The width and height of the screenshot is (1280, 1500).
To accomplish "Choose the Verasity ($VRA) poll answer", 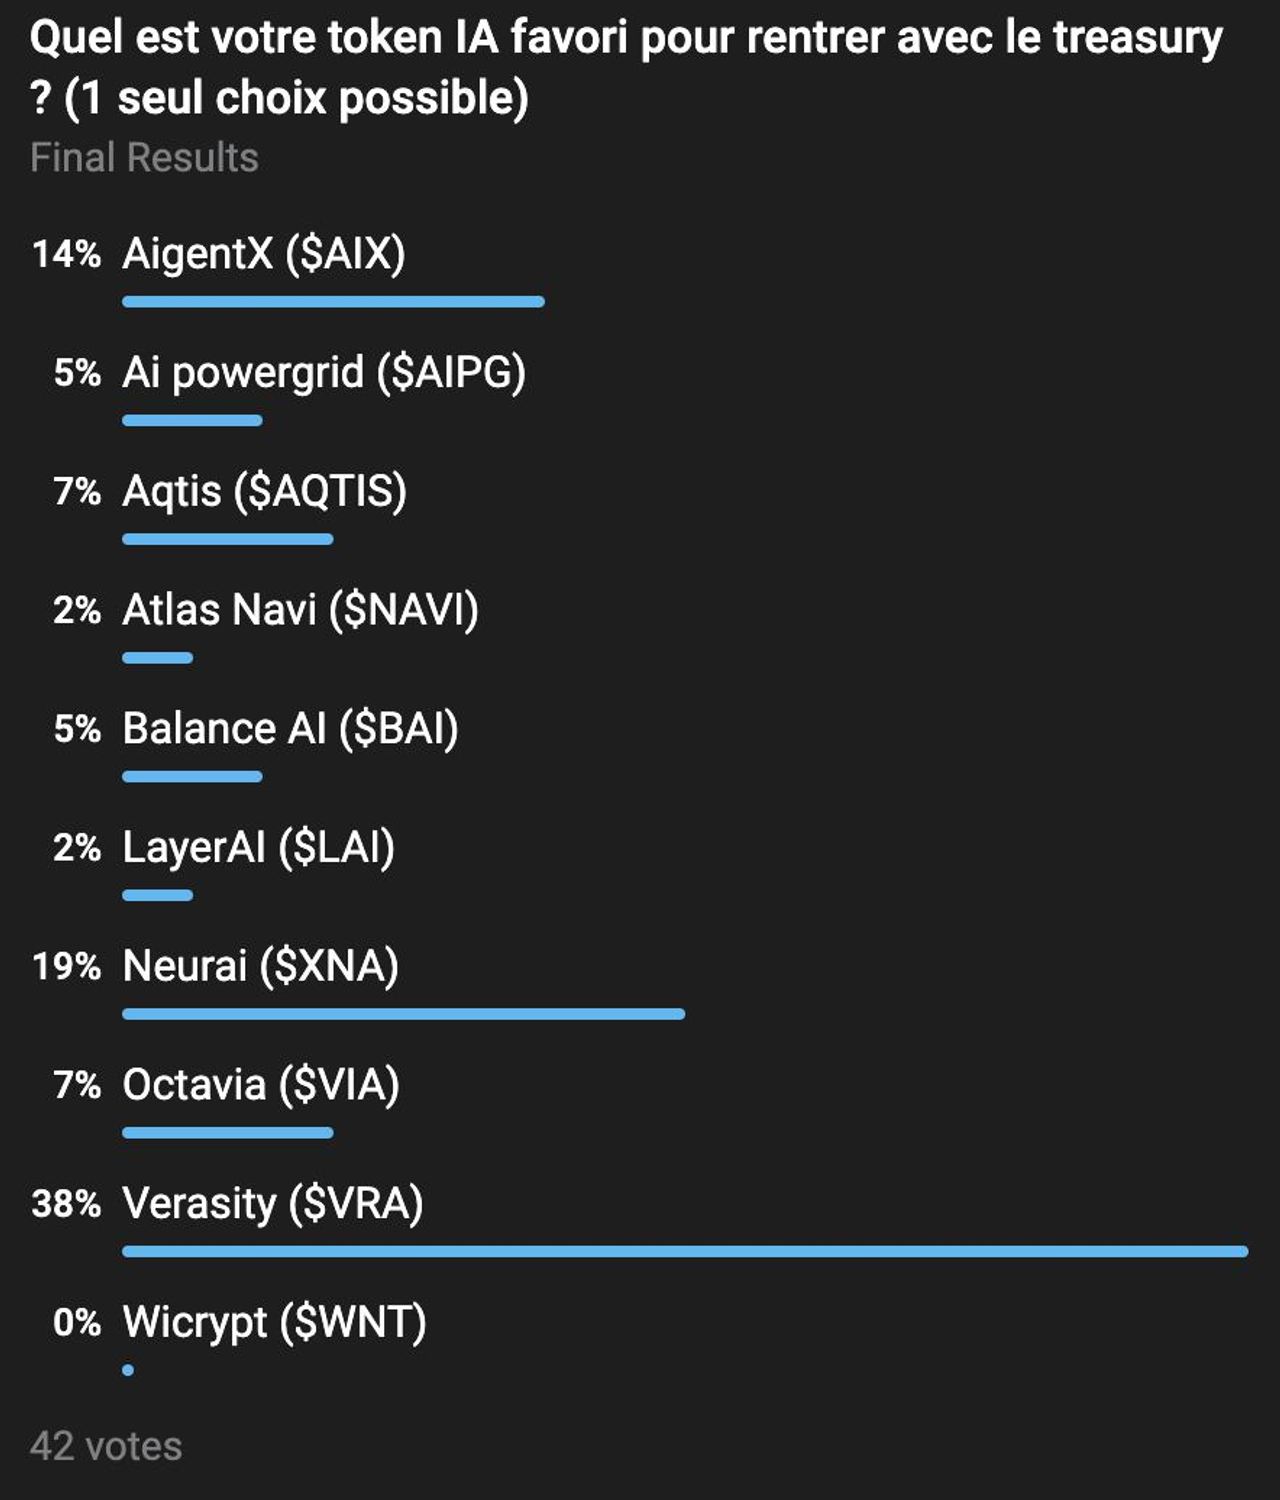I will coord(272,1204).
